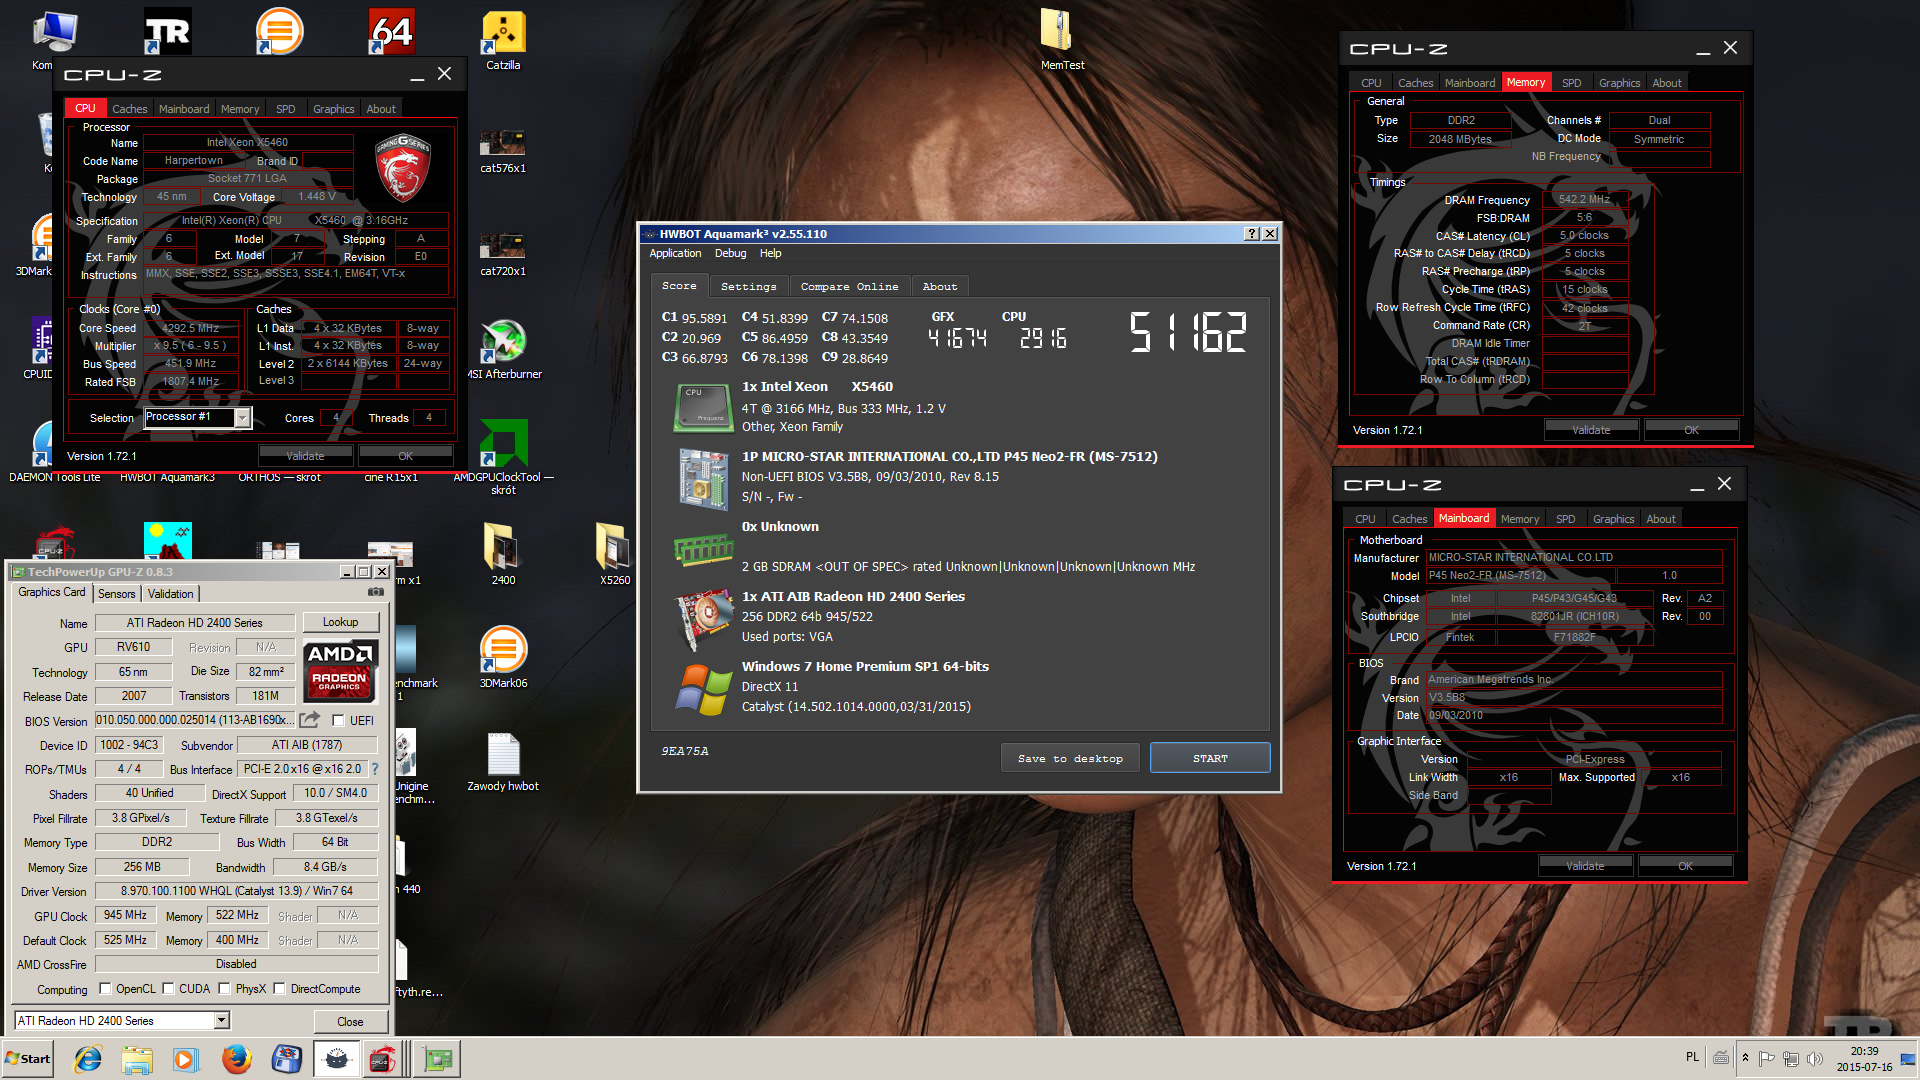The image size is (1920, 1080).
Task: Click OK in the Memory CPU-Z window
Action: click(x=1691, y=430)
